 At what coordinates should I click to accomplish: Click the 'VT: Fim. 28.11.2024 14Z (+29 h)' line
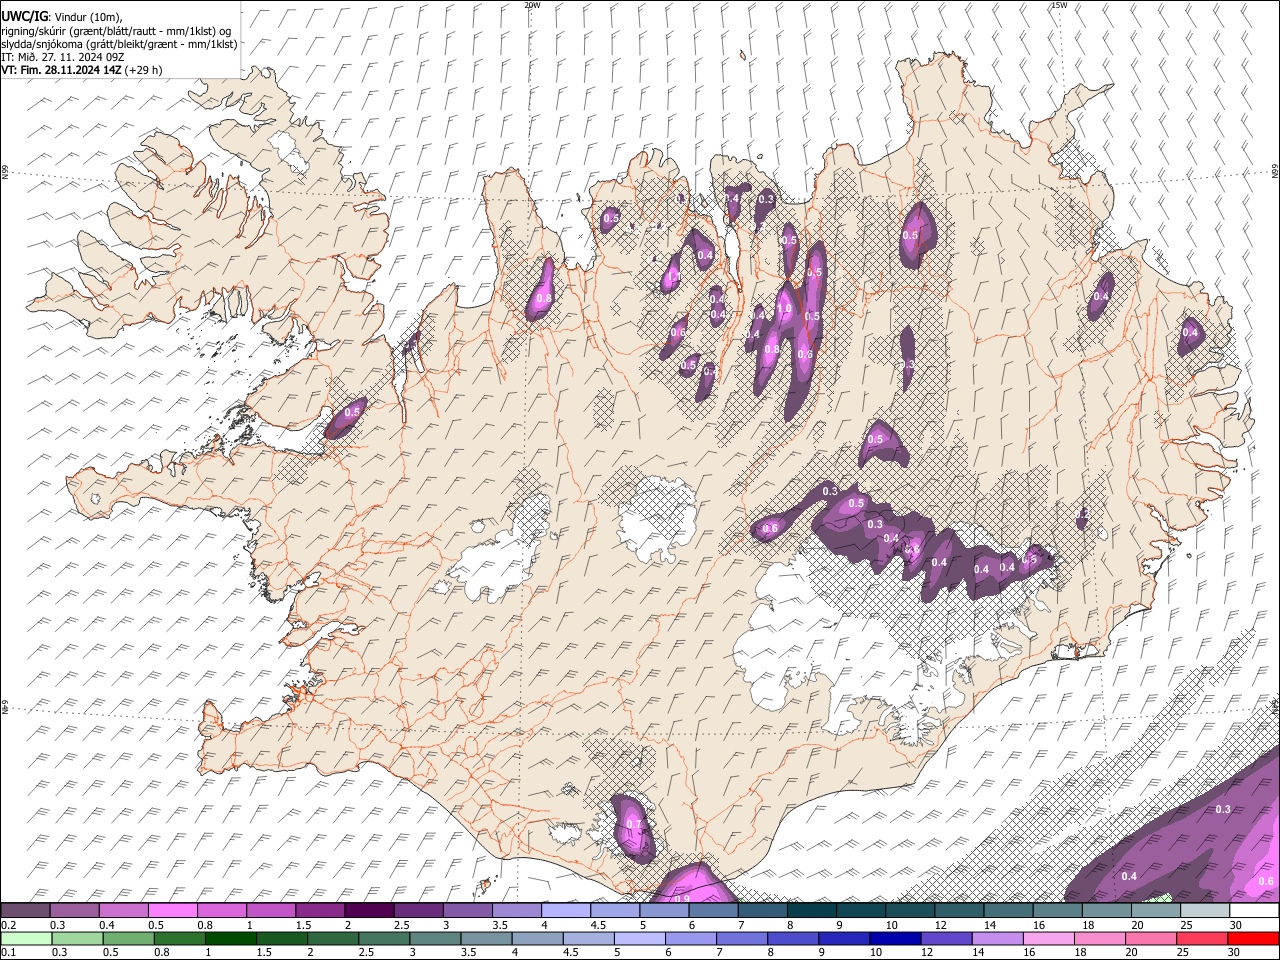pyautogui.click(x=82, y=70)
